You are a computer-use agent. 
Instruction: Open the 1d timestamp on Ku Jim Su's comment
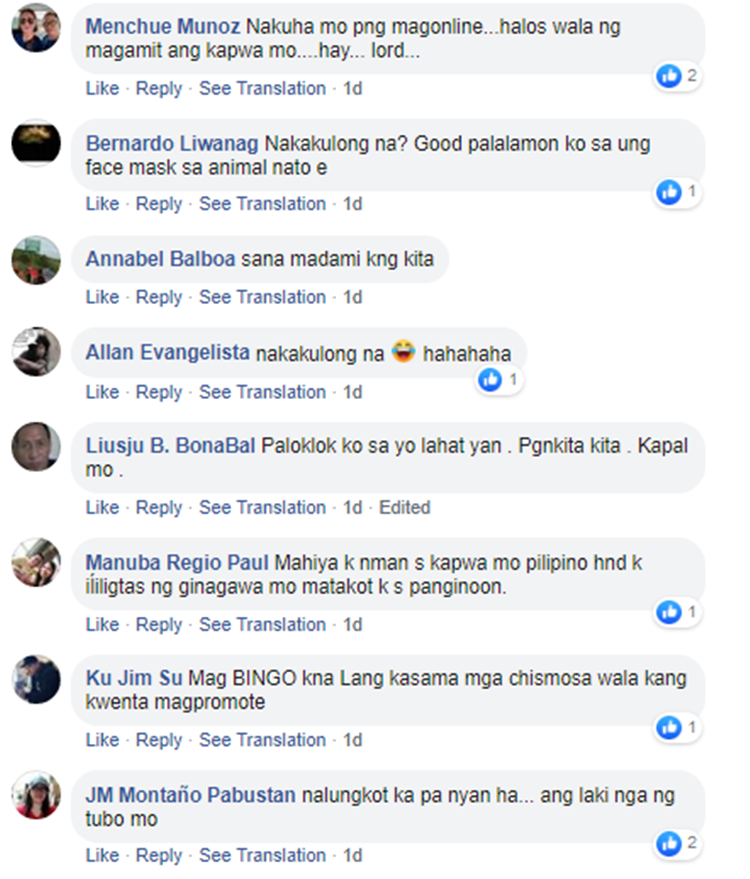(x=353, y=740)
